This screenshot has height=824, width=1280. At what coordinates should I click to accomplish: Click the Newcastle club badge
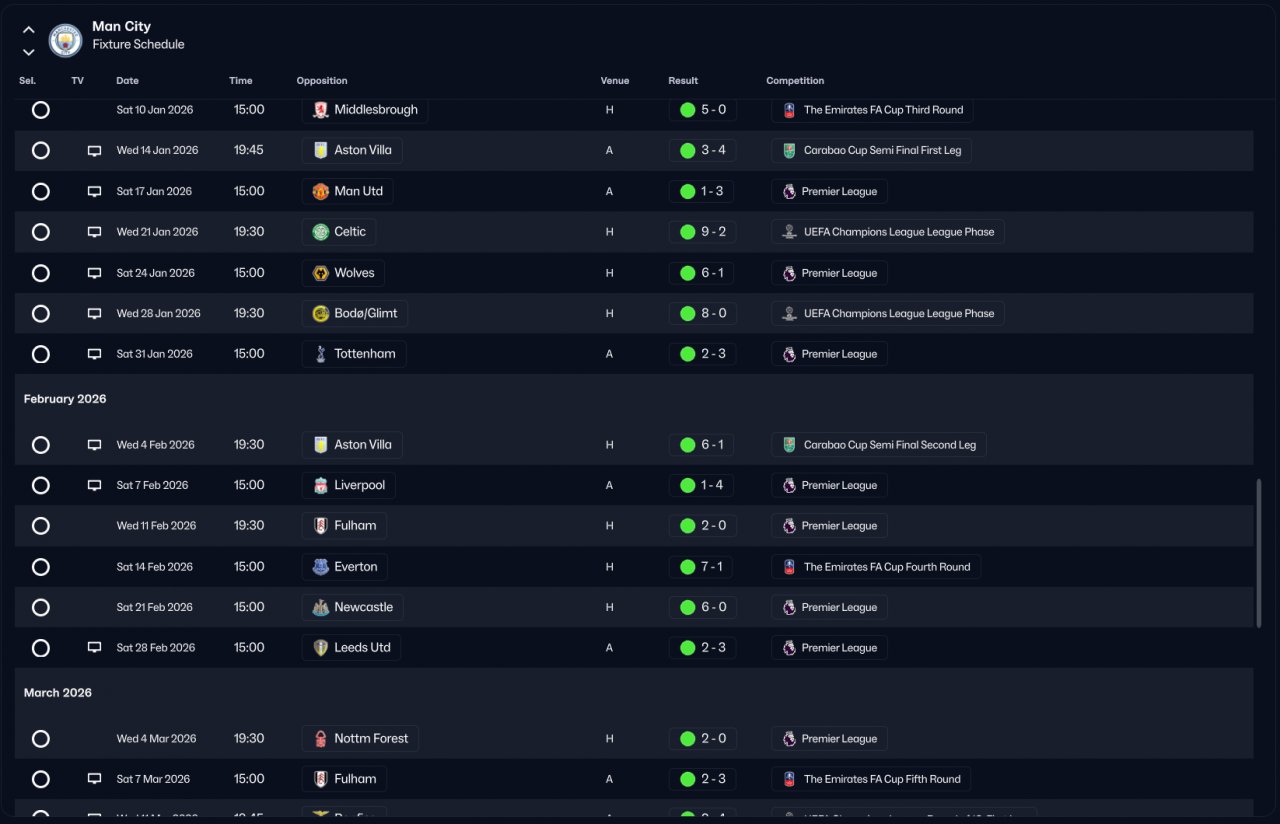320,607
